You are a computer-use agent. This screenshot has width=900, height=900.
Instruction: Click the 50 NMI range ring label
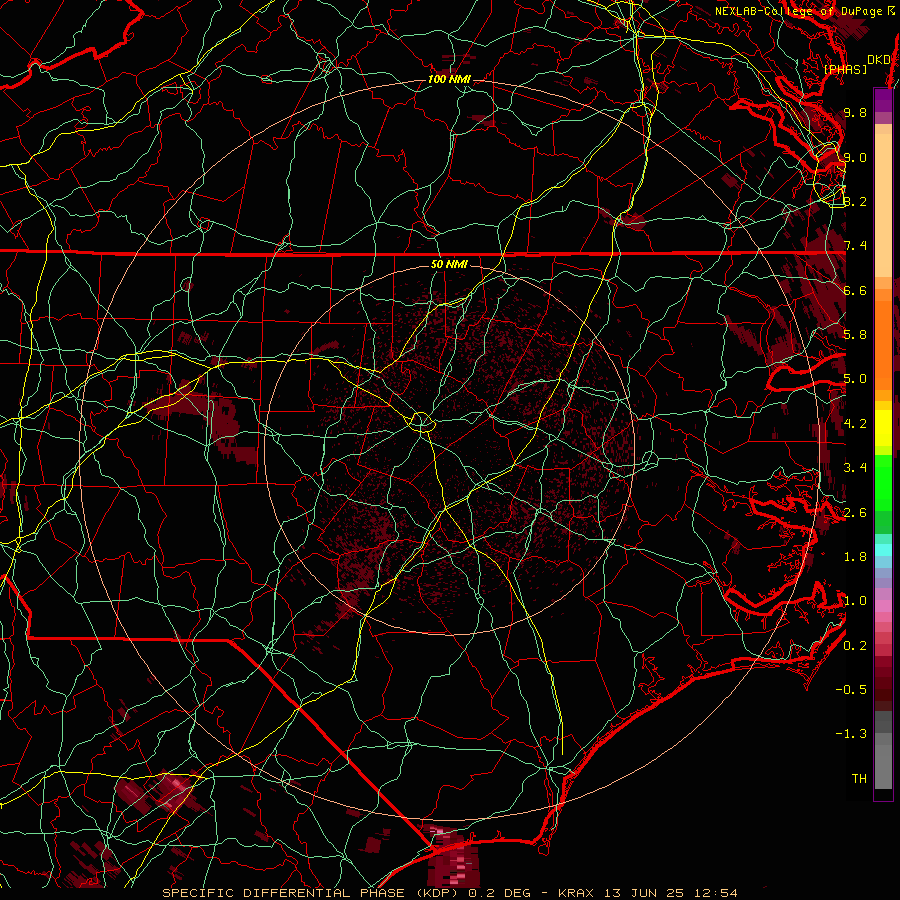click(449, 264)
